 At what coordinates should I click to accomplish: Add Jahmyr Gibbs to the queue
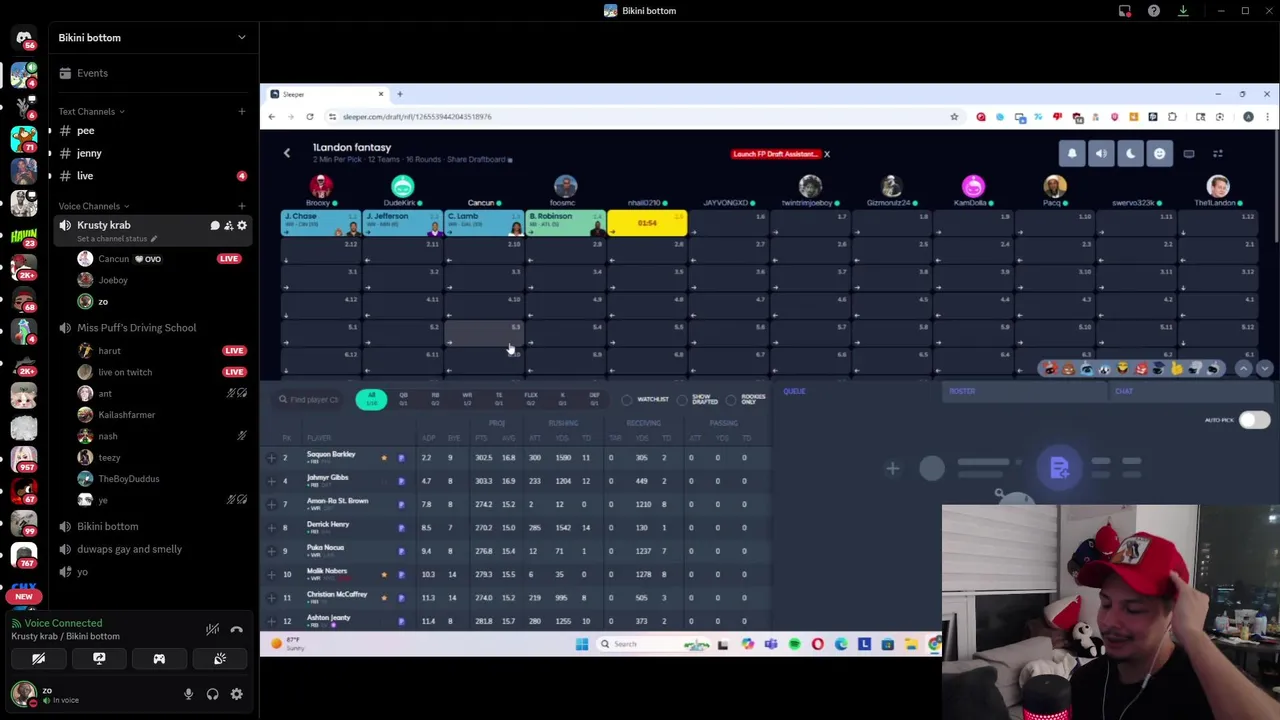pos(271,481)
